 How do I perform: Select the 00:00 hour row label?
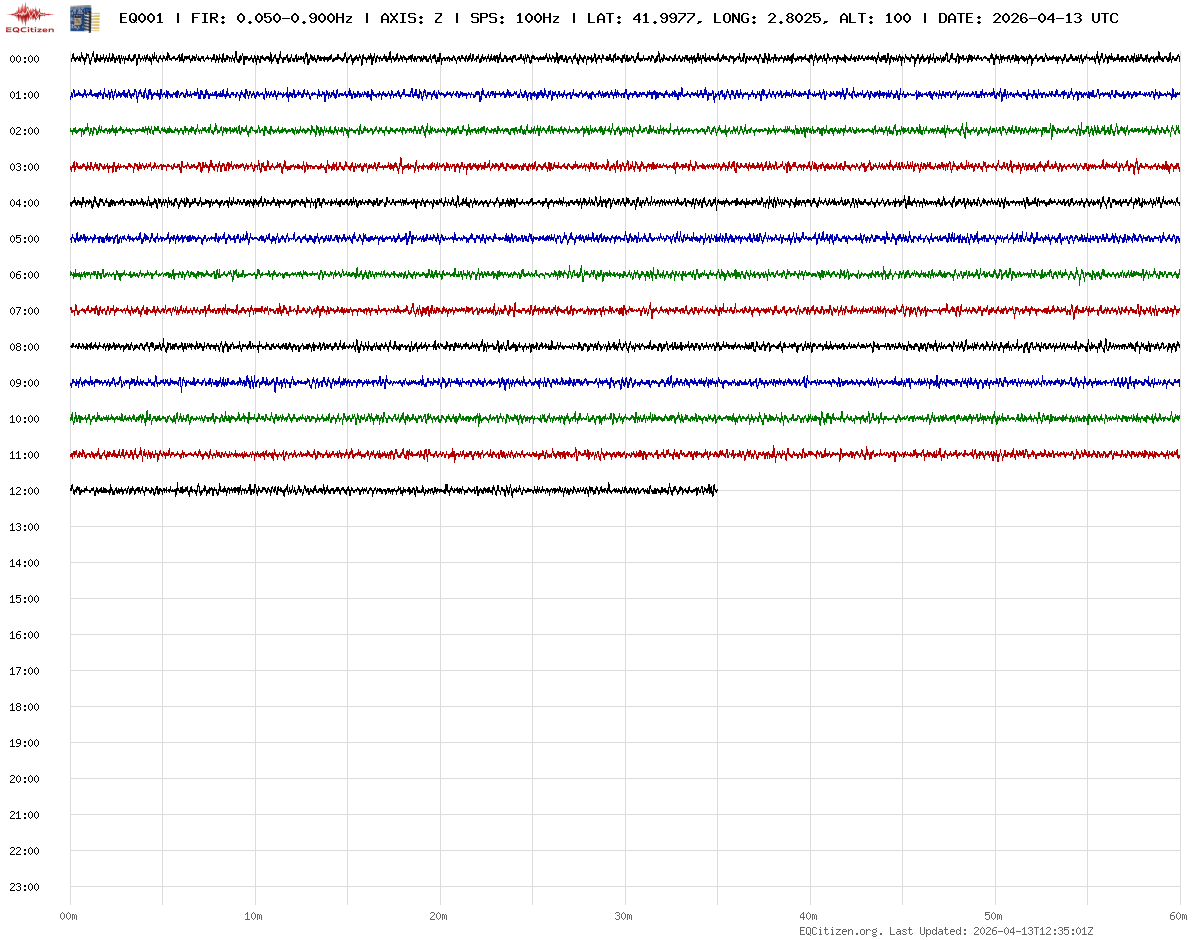(x=24, y=60)
